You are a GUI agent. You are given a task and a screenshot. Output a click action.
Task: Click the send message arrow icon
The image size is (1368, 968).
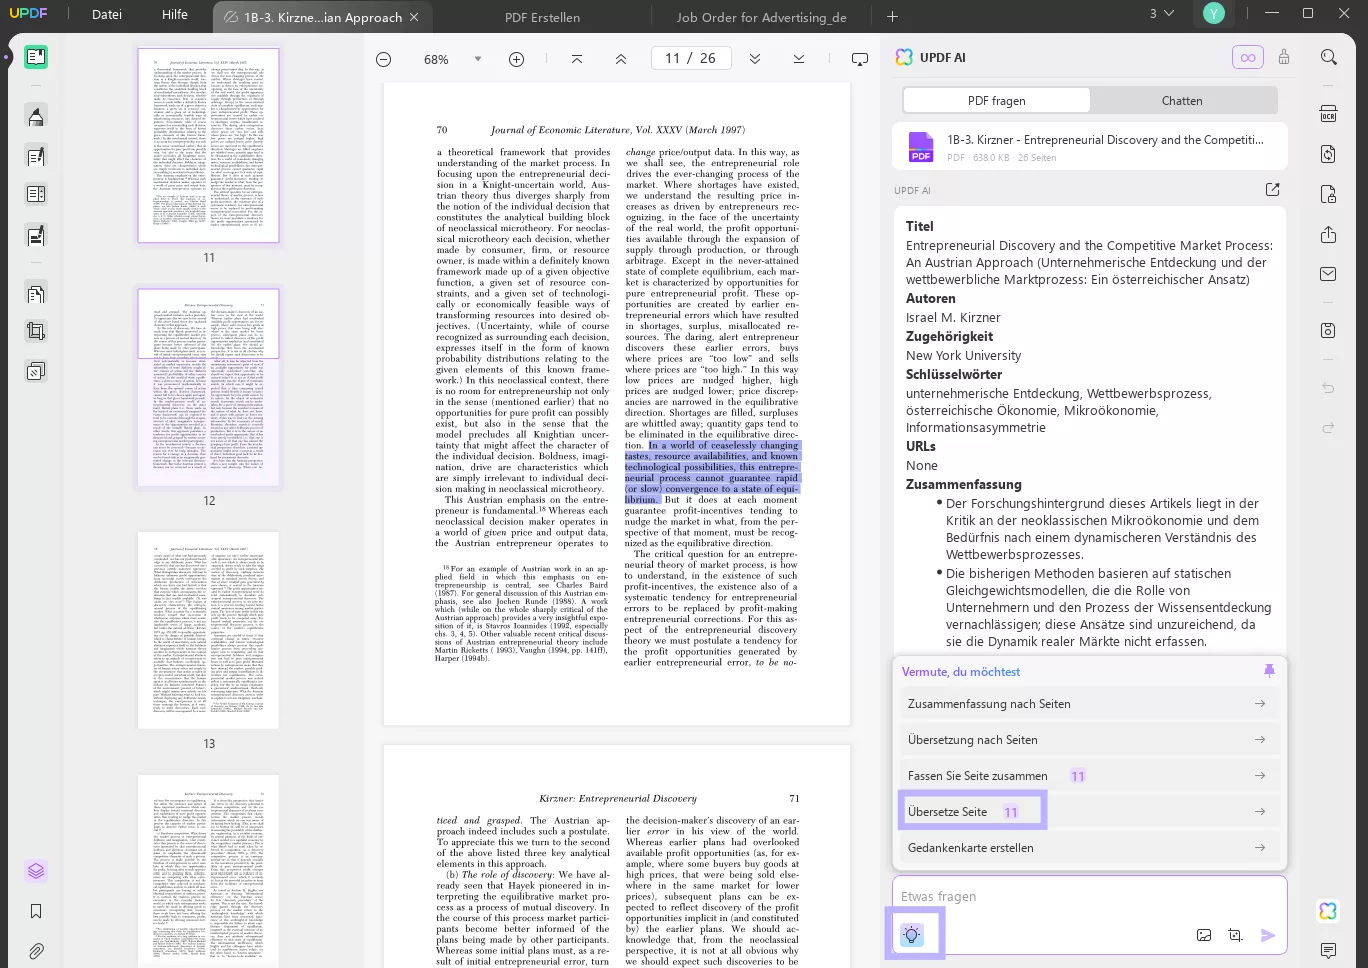click(x=1268, y=935)
